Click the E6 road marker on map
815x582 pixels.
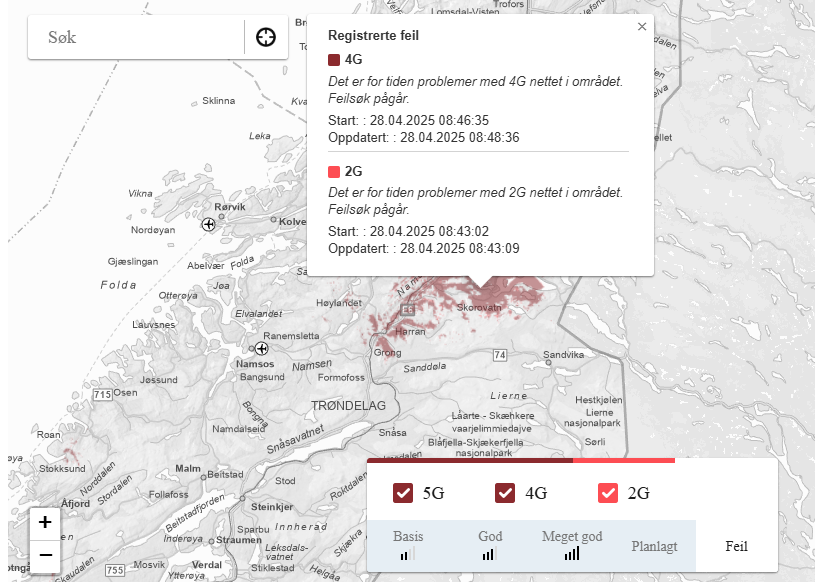pos(408,310)
